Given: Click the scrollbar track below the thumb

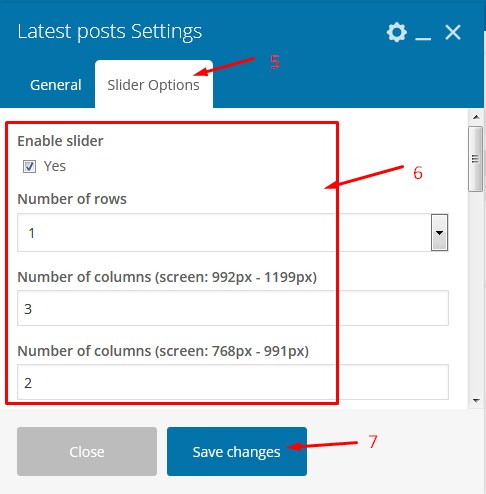Looking at the screenshot, I should coord(475,293).
